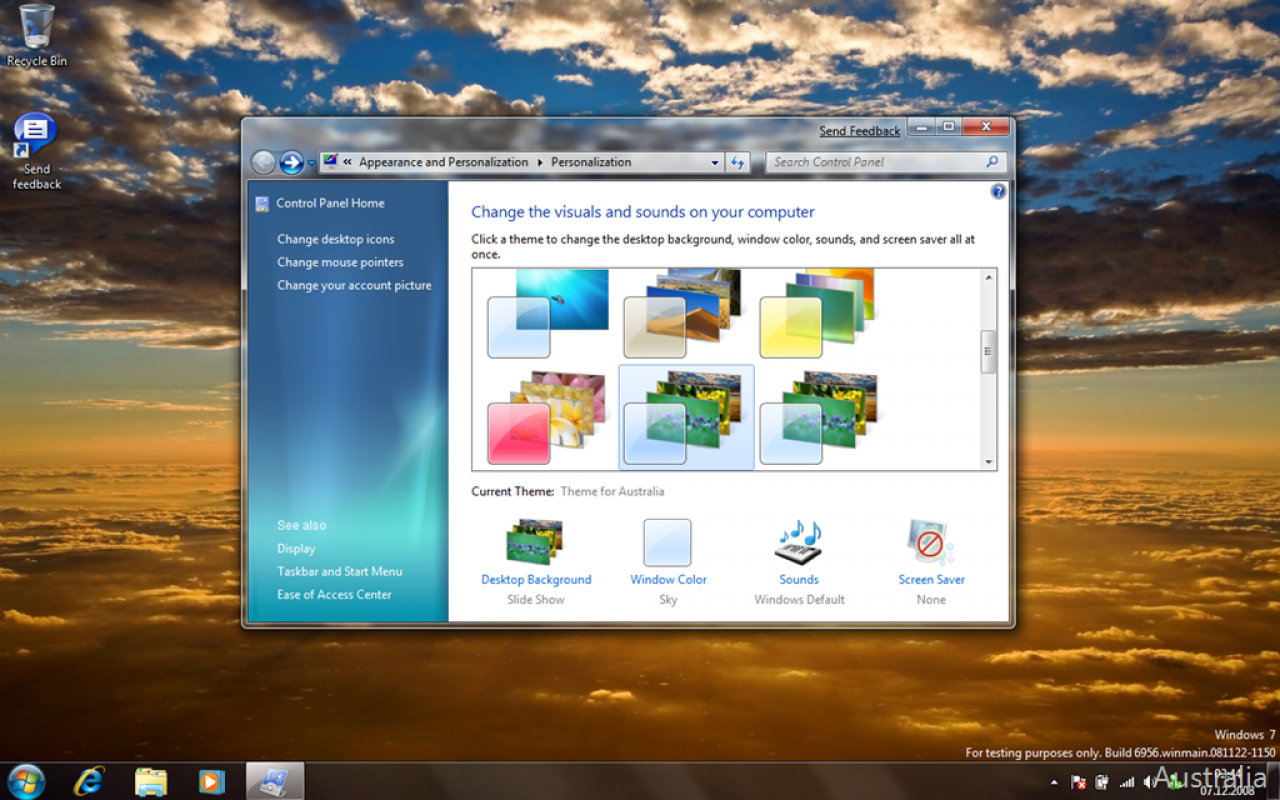Select the pink flower theme
1280x800 pixels.
[547, 418]
